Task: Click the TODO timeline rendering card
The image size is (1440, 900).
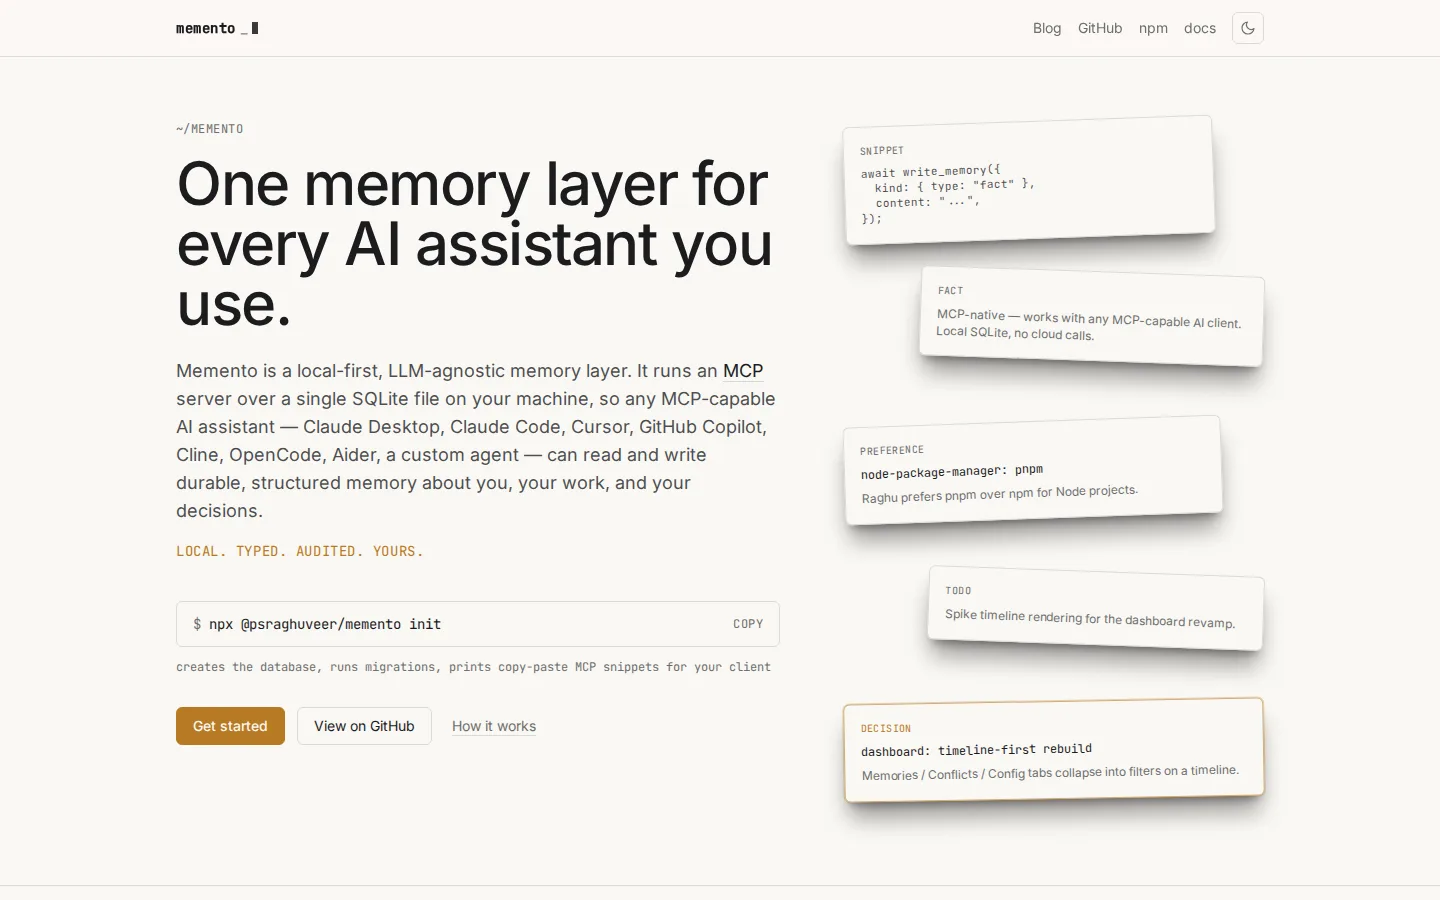Action: click(1097, 608)
